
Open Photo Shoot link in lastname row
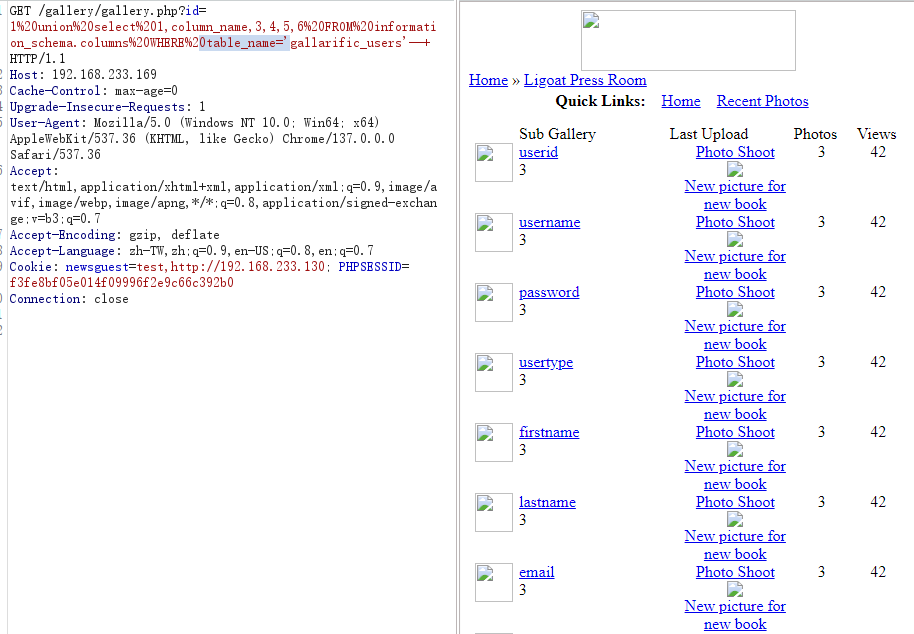coord(734,502)
